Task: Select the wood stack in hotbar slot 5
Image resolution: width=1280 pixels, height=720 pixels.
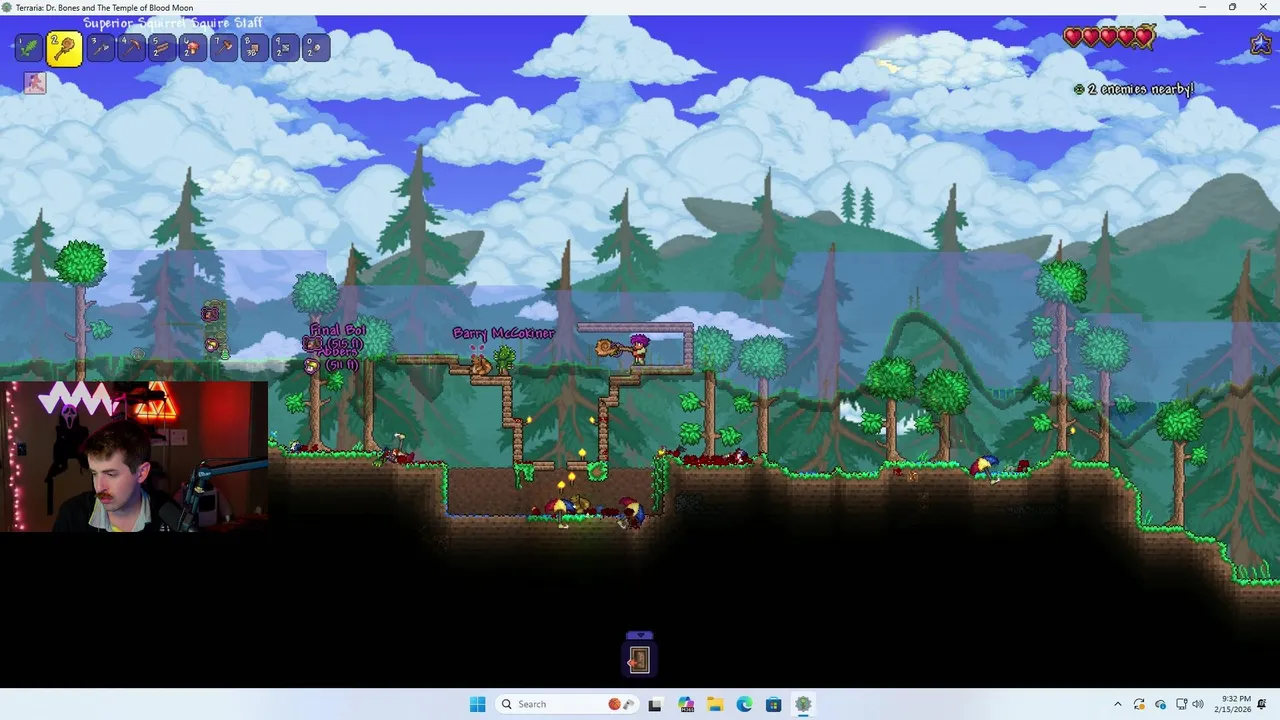Action: pos(162,47)
